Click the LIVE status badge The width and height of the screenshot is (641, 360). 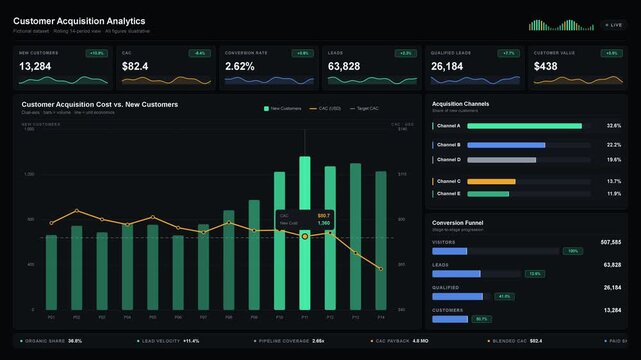(613, 25)
